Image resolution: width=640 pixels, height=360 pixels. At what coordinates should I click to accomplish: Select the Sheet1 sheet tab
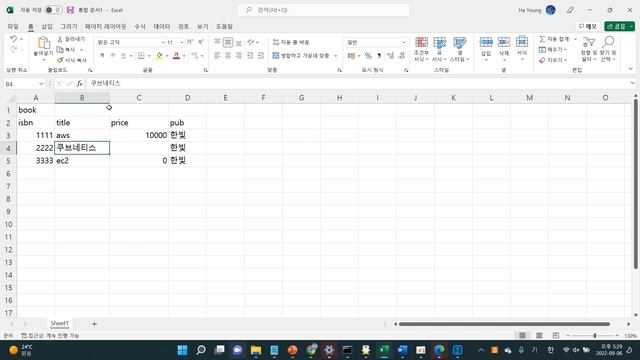tap(60, 323)
